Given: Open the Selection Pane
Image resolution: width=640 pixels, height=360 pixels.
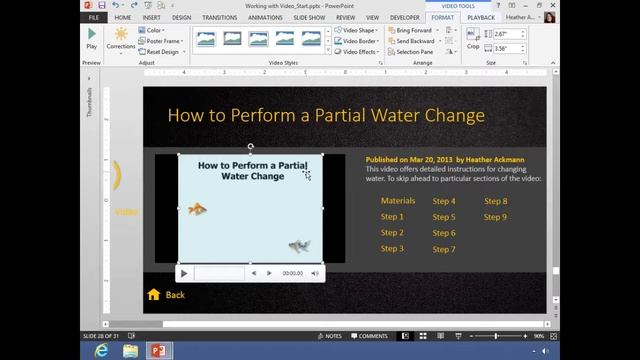Looking at the screenshot, I should [x=411, y=52].
